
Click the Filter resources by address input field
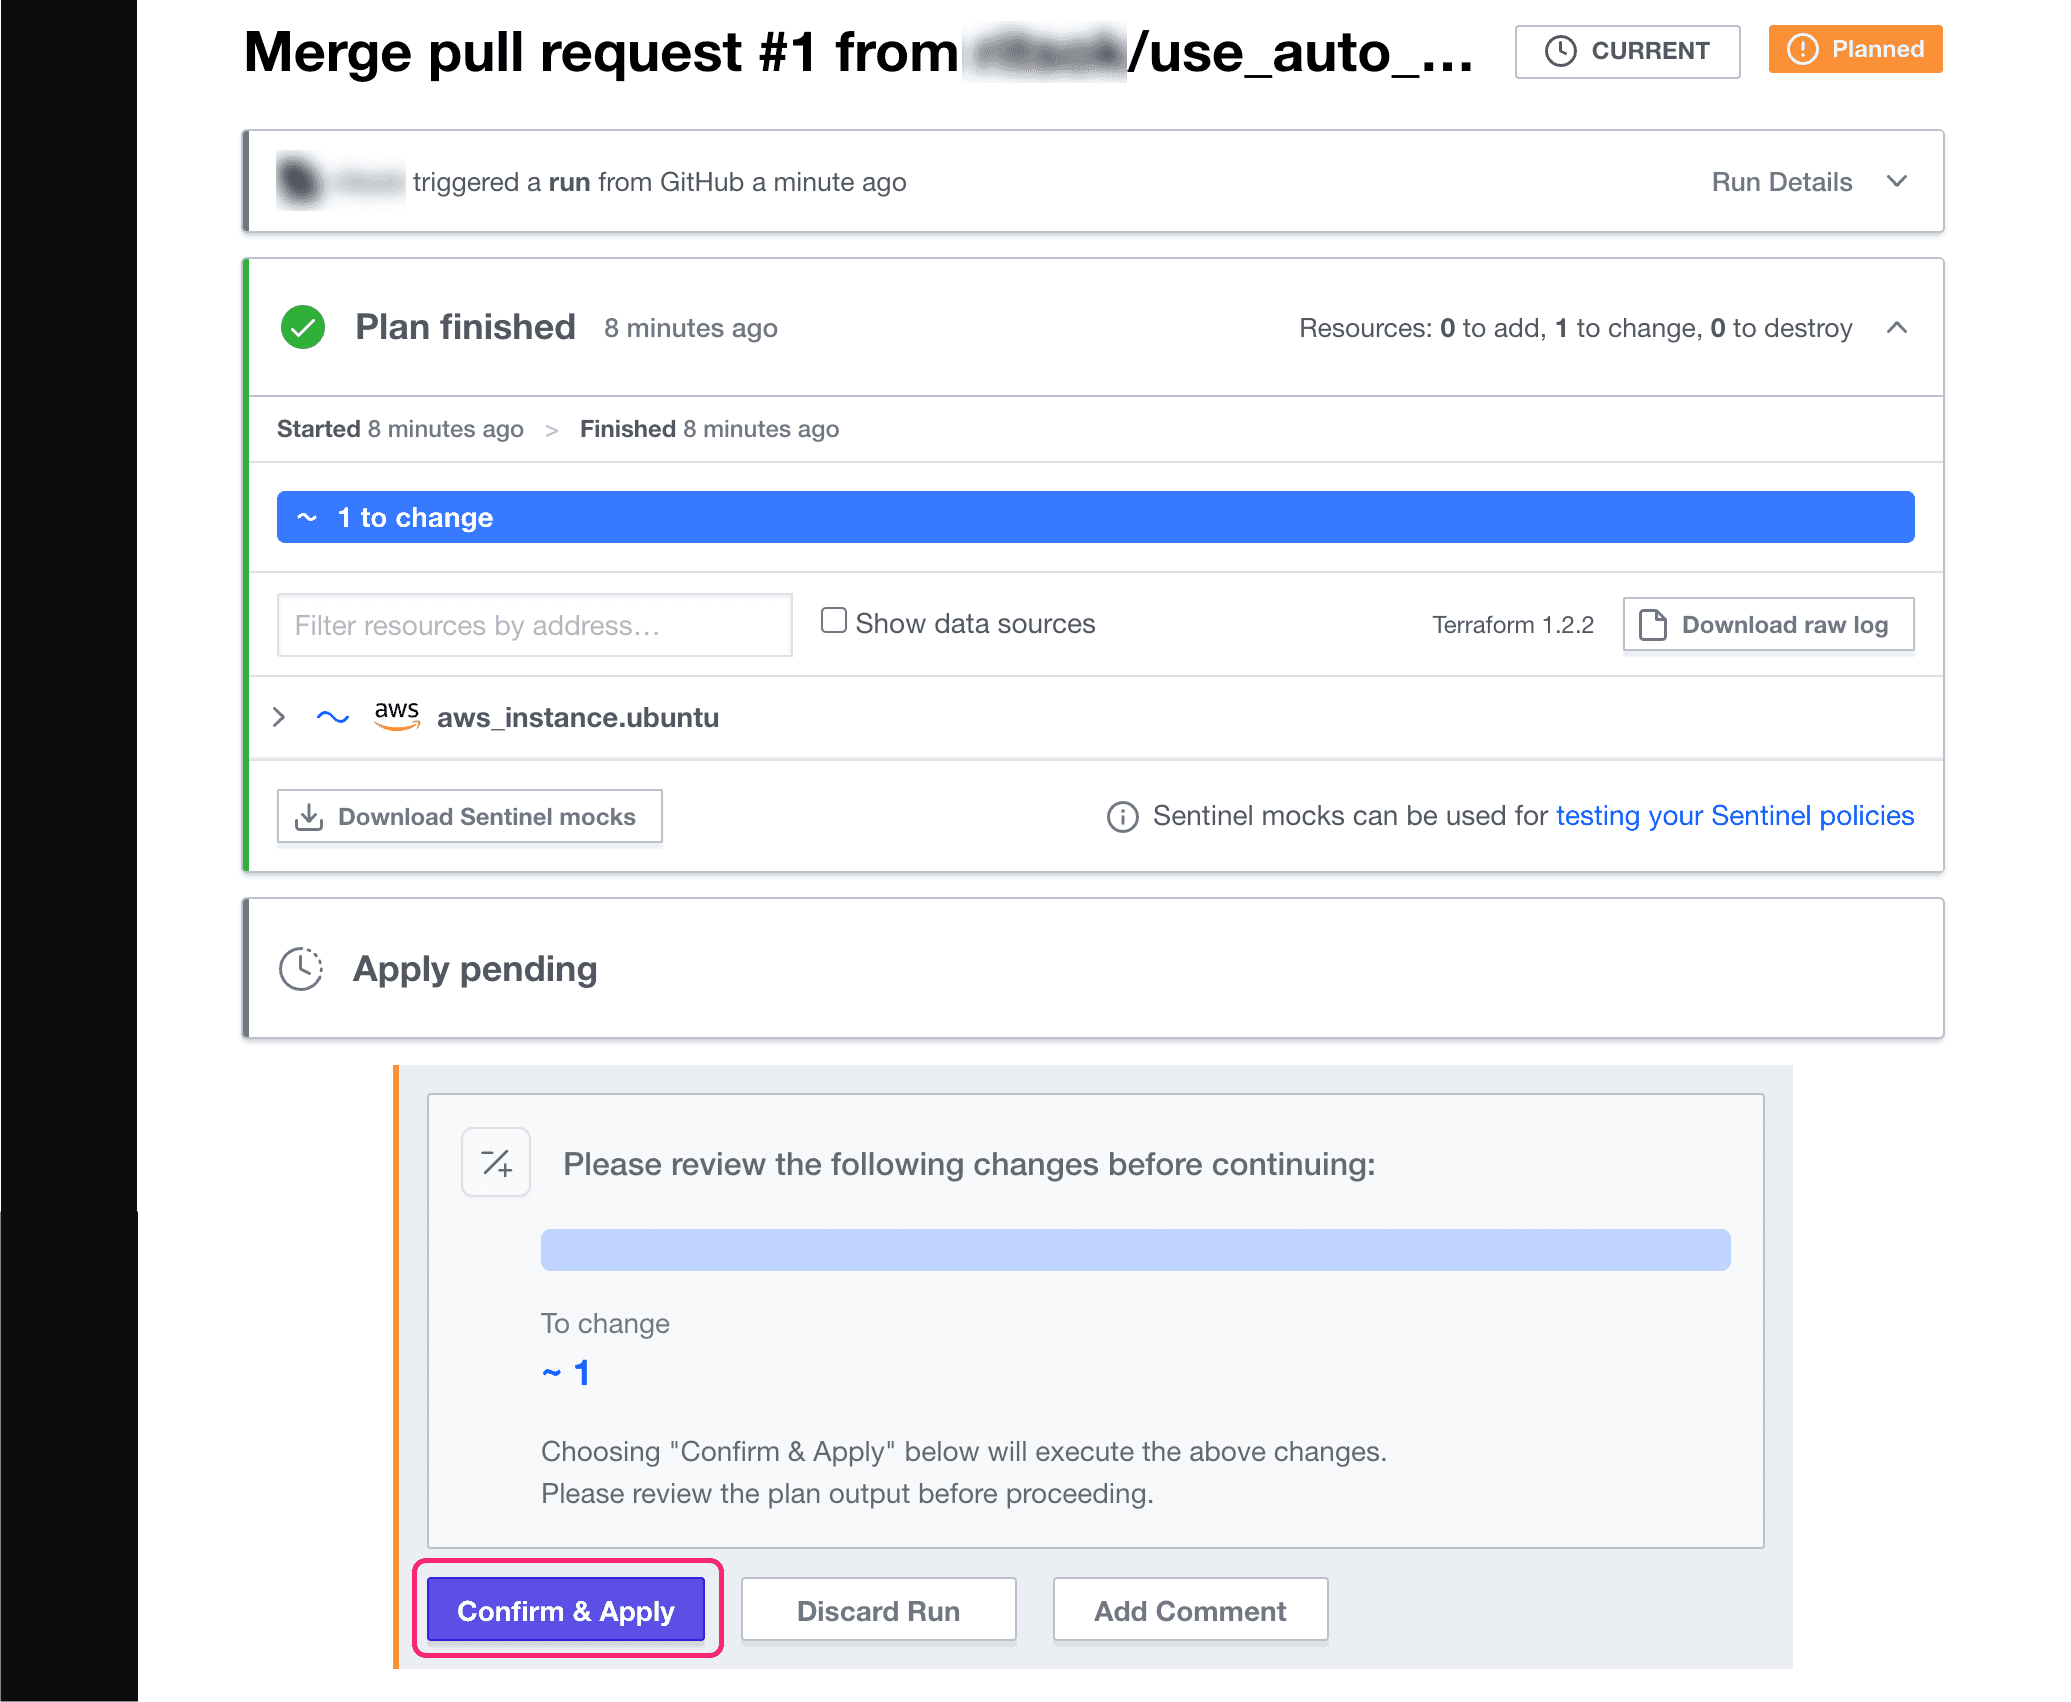535,625
